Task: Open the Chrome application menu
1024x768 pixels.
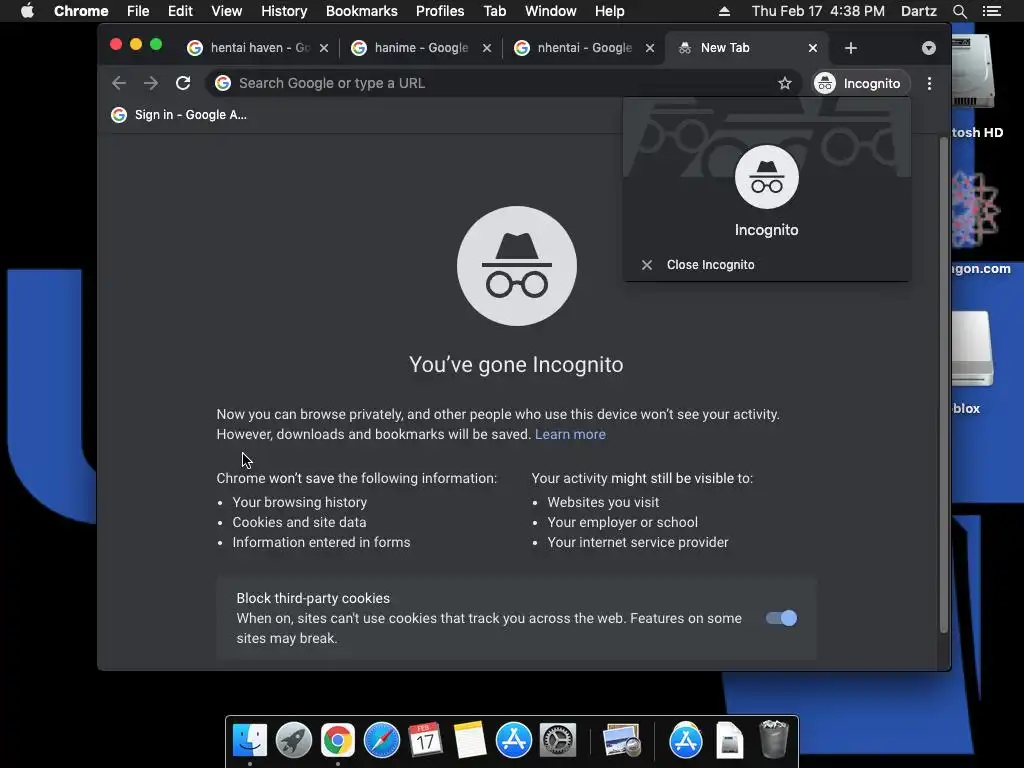Action: tap(81, 11)
